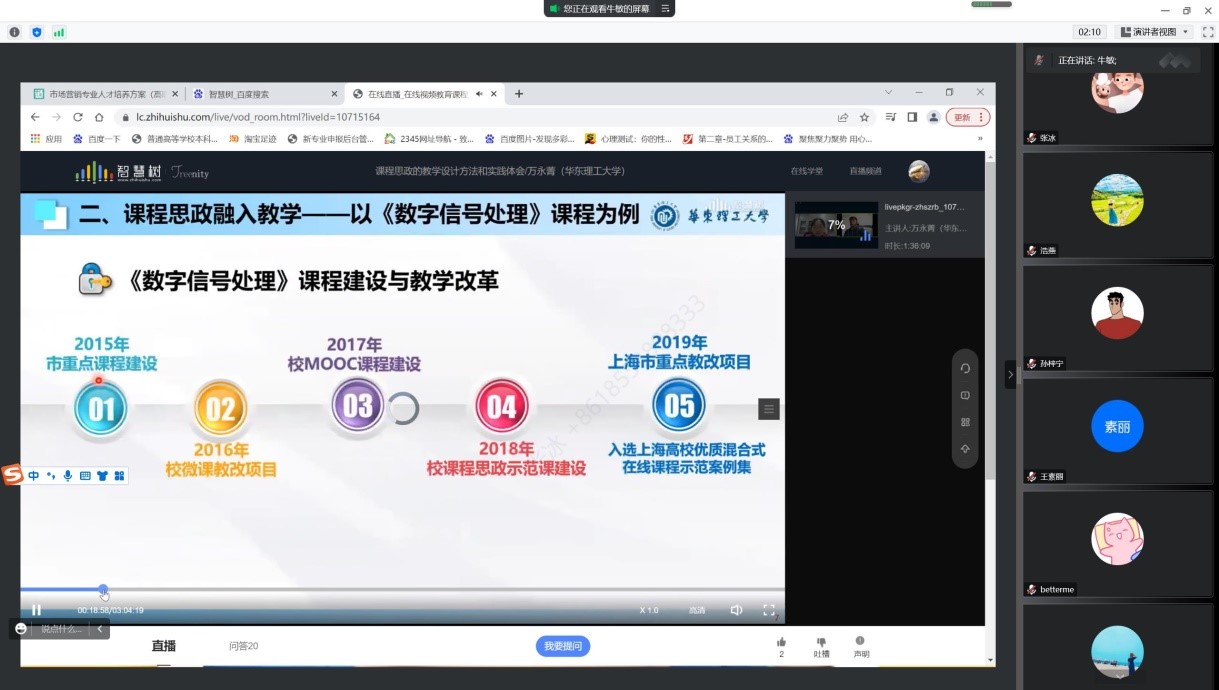Seek on the video progress bar

point(402,589)
